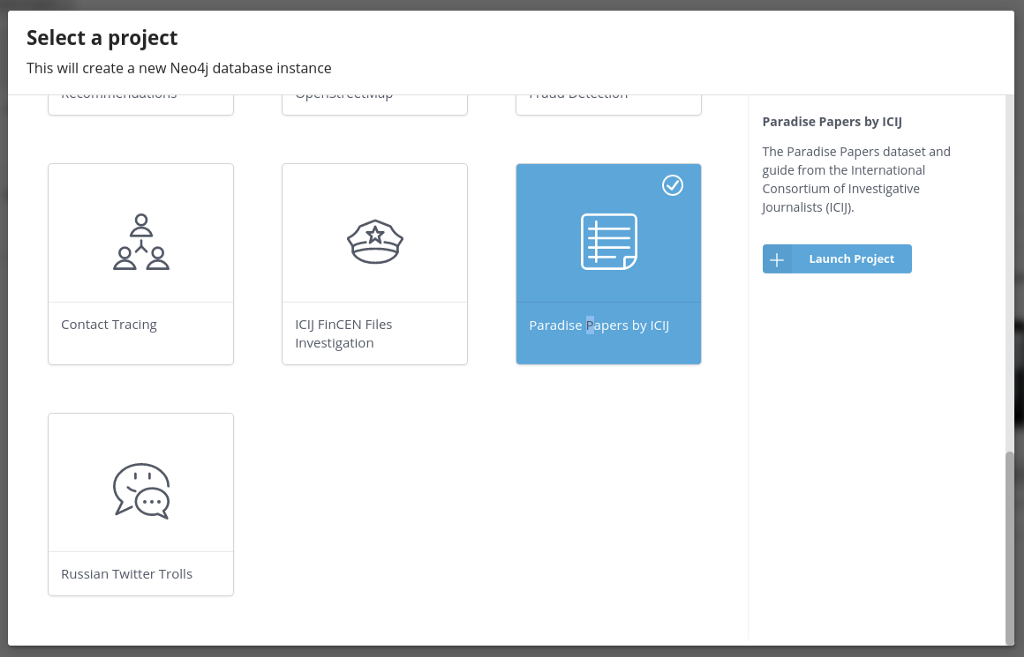Select the Contact Tracing people-network icon

pyautogui.click(x=141, y=242)
